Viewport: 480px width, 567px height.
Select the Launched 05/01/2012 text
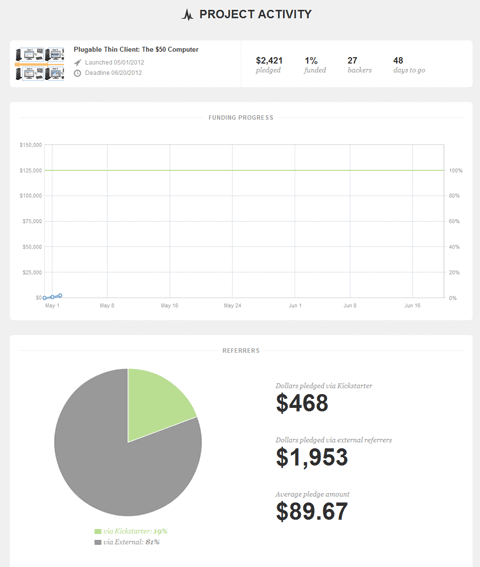tap(114, 63)
